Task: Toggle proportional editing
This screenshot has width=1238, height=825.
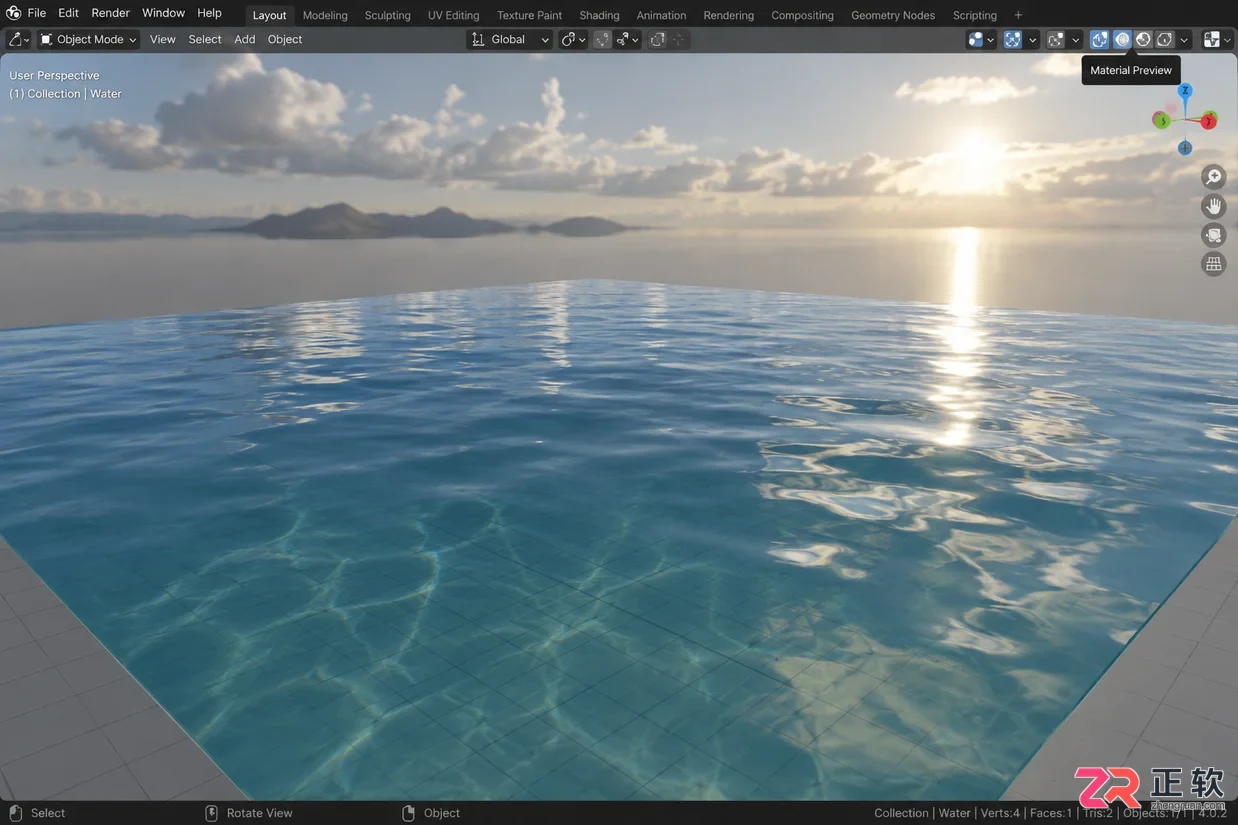Action: [657, 39]
